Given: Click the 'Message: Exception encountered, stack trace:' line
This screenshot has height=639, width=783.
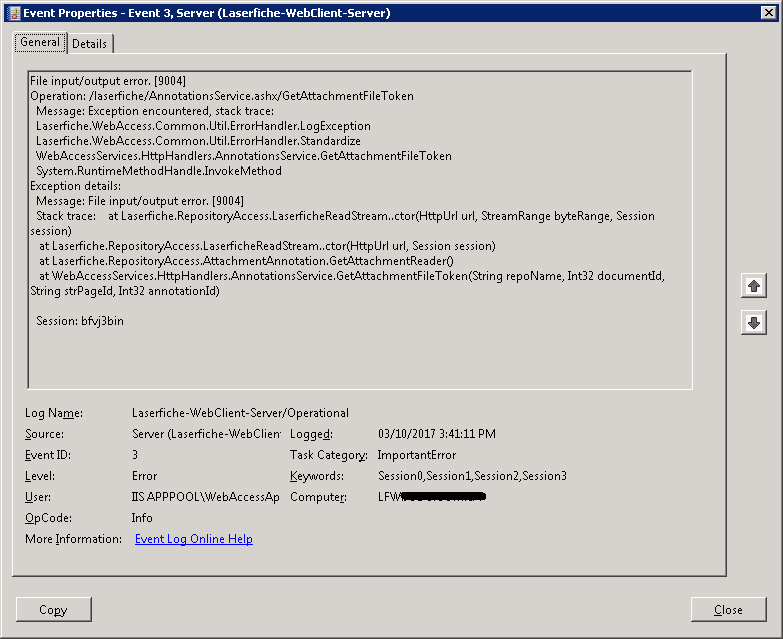Looking at the screenshot, I should pyautogui.click(x=155, y=111).
